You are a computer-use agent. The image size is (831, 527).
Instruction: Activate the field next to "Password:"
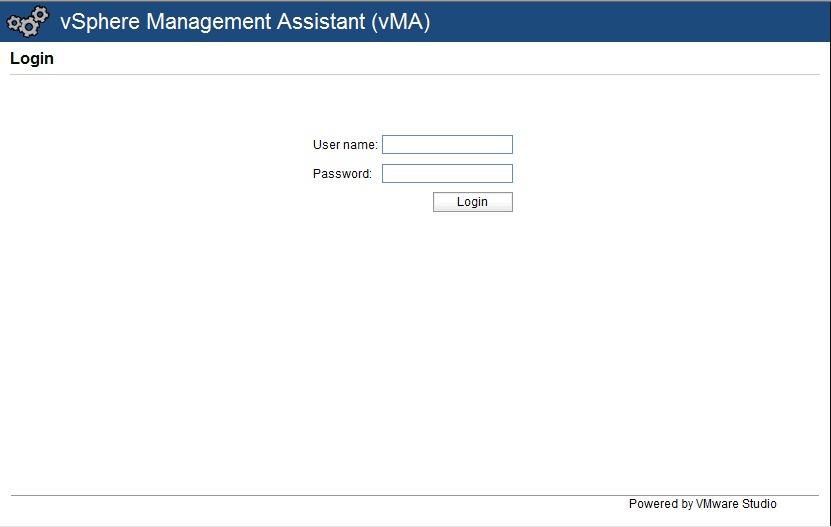pyautogui.click(x=447, y=174)
